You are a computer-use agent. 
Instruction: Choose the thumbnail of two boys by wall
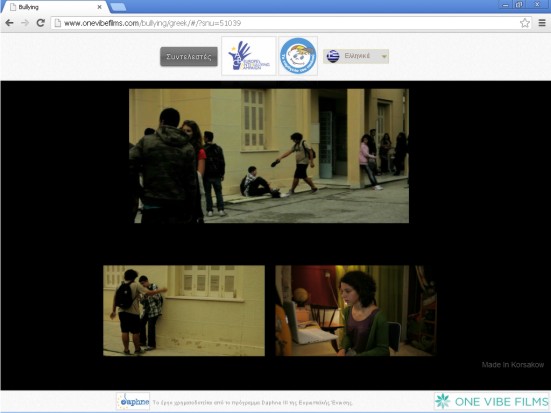(x=184, y=311)
